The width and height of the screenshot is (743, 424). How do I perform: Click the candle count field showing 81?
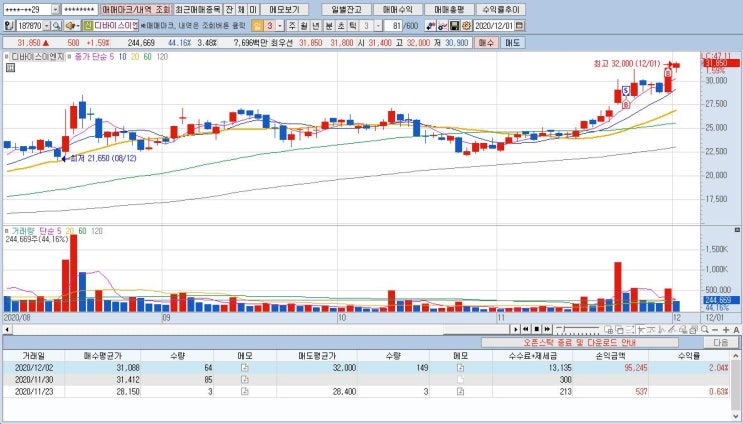tap(393, 26)
